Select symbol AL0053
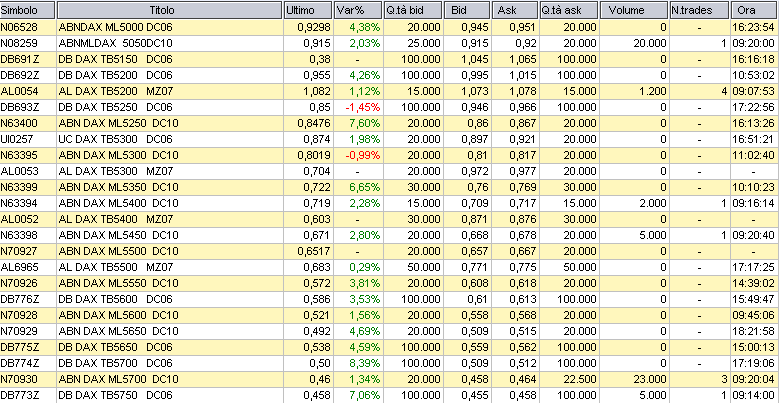The width and height of the screenshot is (779, 403). point(19,171)
